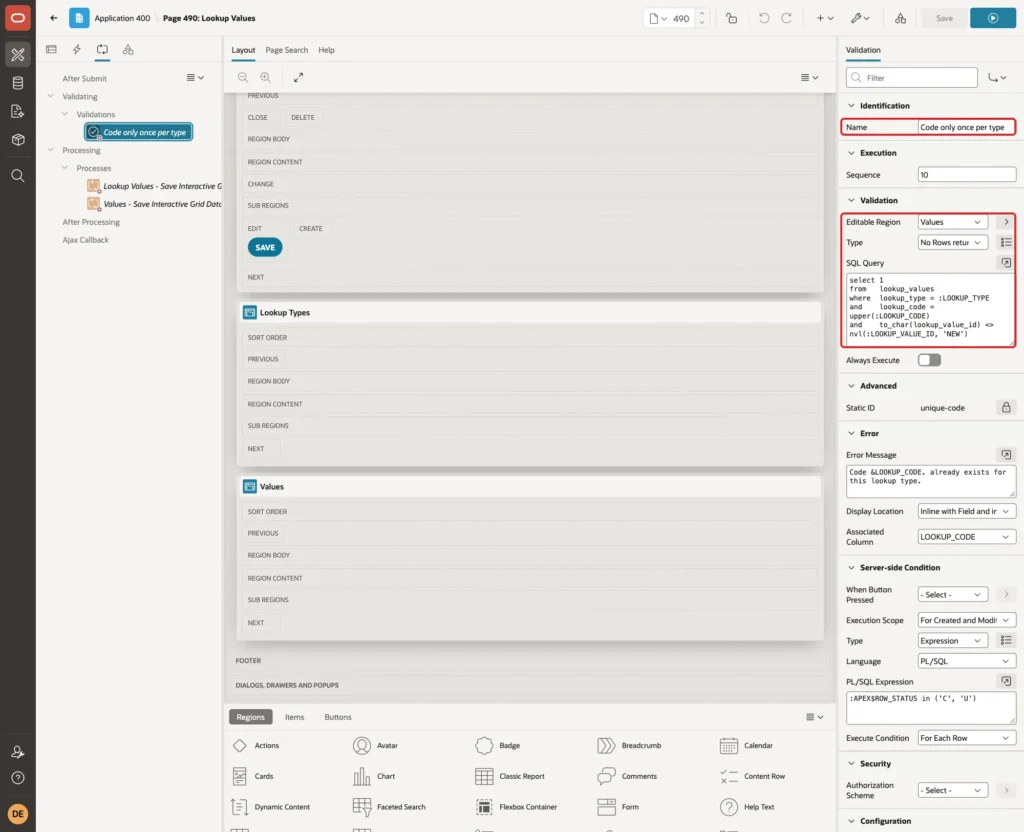Open the Administration icon in sidebar

[18, 752]
